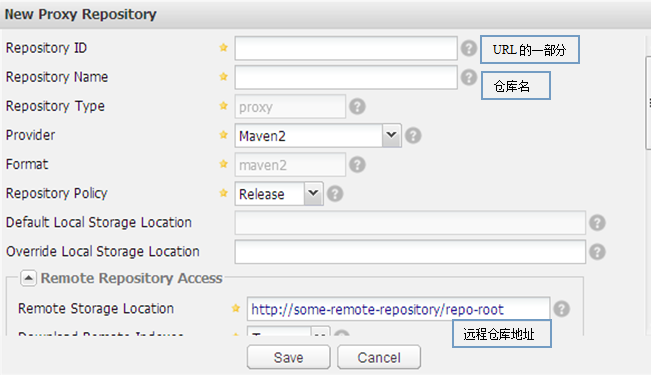Click the Repository Type label
Viewport: 654px width, 375px height.
pos(55,106)
